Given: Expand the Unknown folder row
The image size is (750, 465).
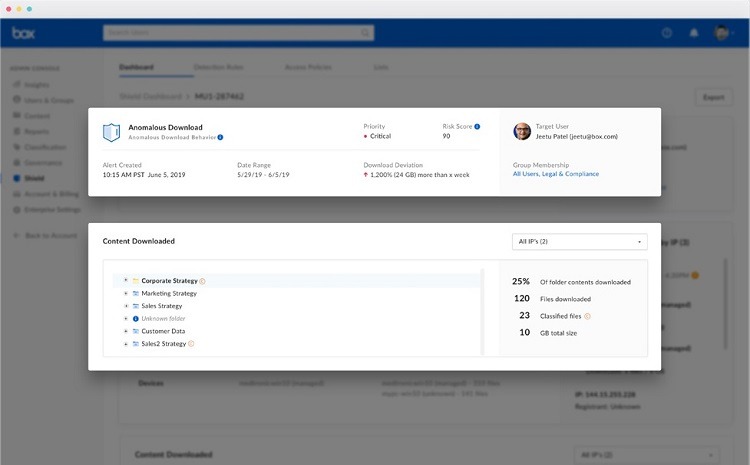Looking at the screenshot, I should [126, 318].
